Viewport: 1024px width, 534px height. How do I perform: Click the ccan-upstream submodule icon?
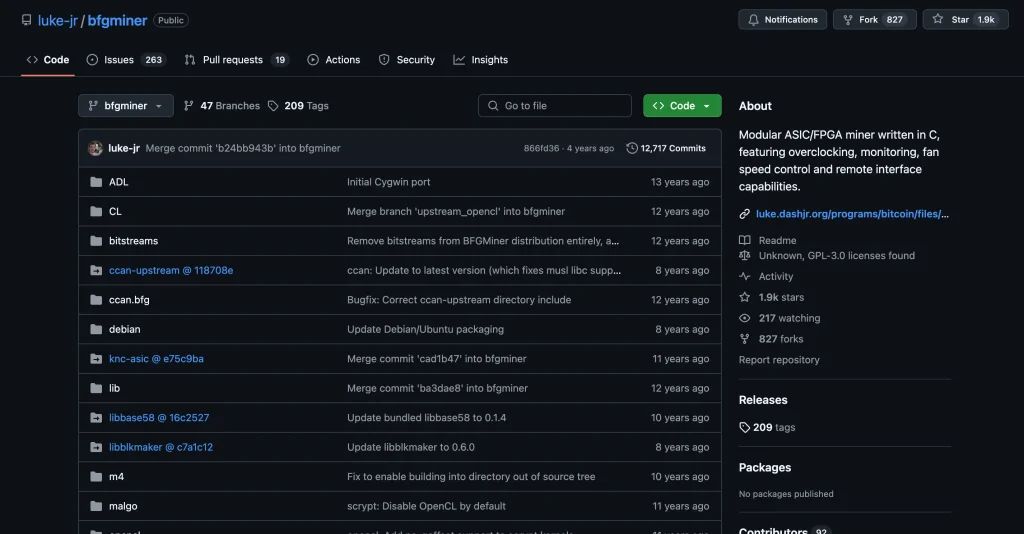96,270
